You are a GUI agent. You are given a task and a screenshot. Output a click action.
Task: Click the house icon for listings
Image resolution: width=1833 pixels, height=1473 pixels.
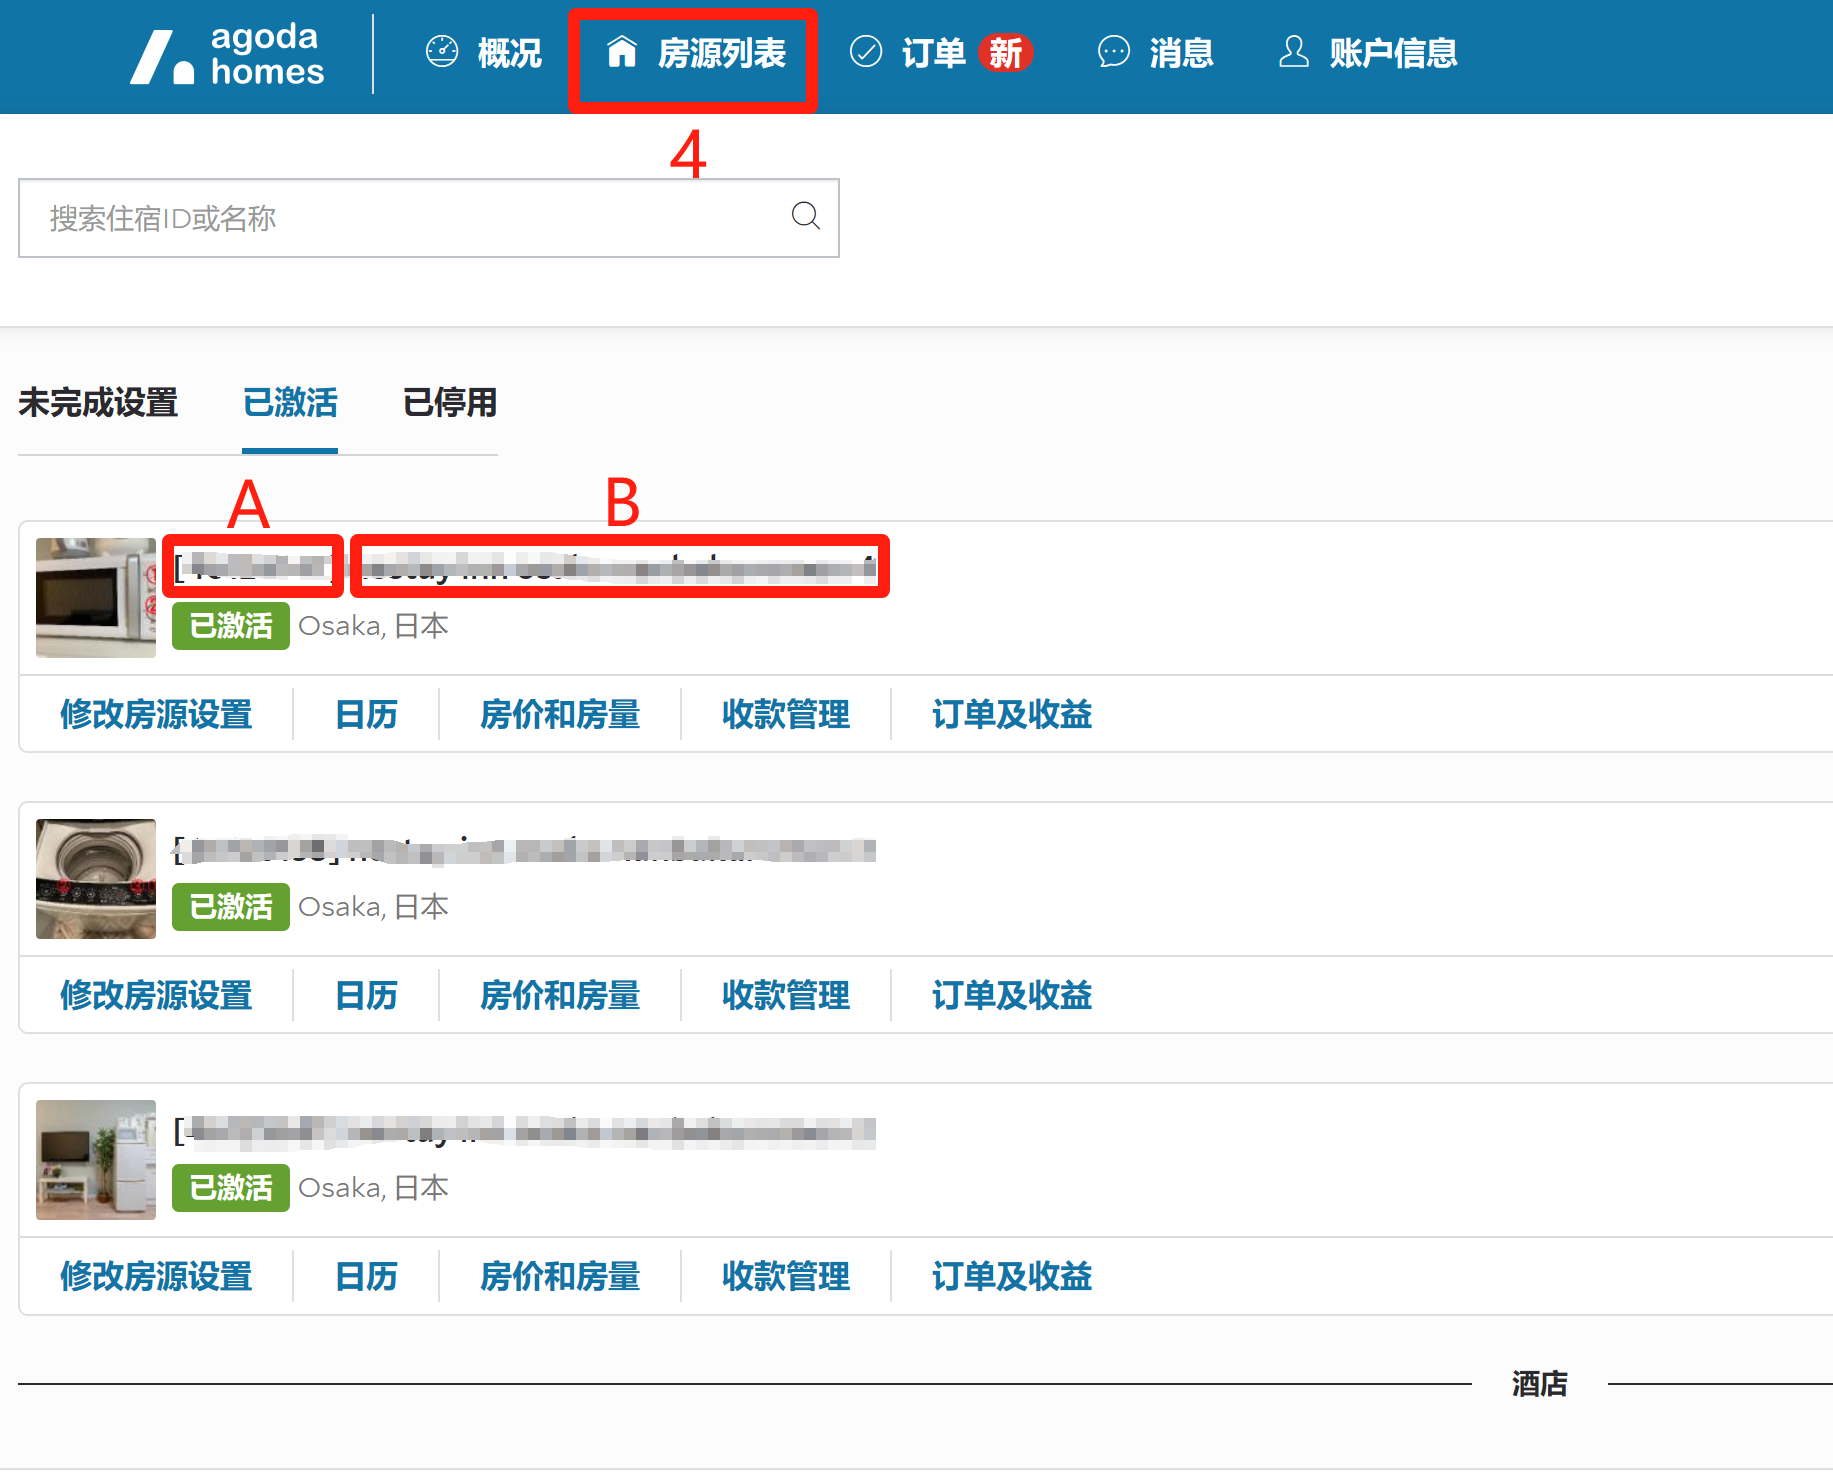tap(622, 51)
